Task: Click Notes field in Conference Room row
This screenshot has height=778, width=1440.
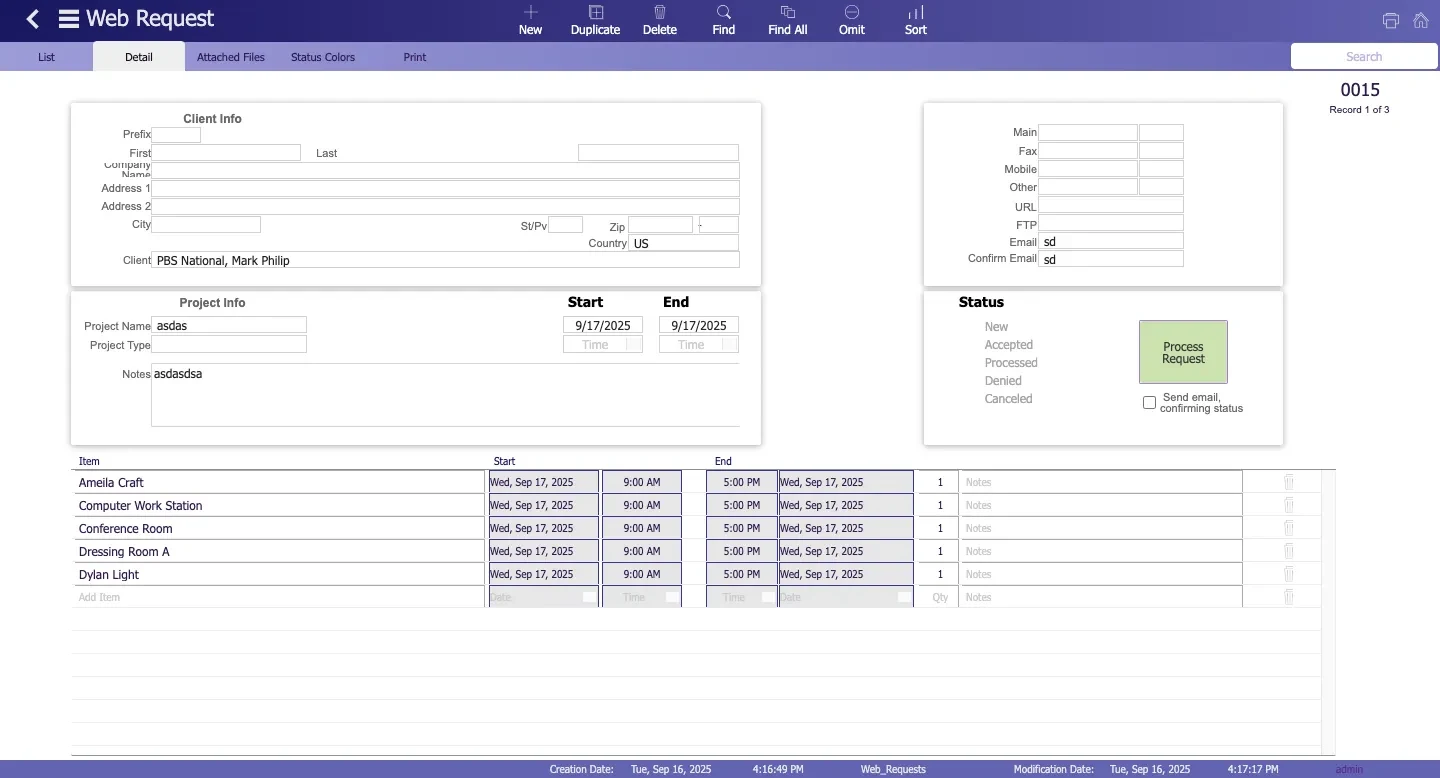Action: tap(1101, 528)
